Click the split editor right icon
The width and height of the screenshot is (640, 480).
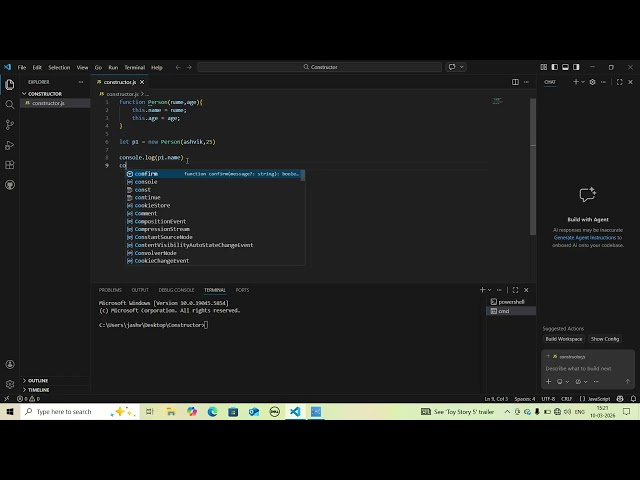pos(516,82)
